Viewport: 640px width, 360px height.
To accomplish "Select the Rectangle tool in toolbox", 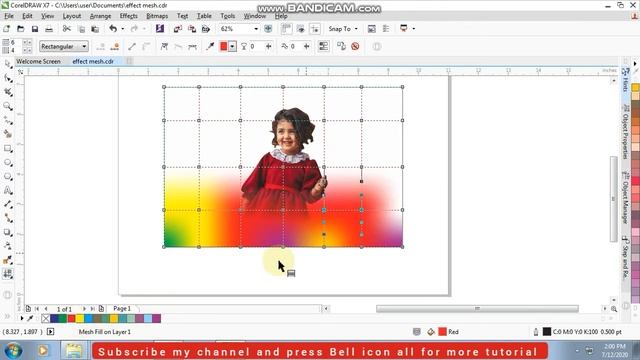I will coord(8,149).
